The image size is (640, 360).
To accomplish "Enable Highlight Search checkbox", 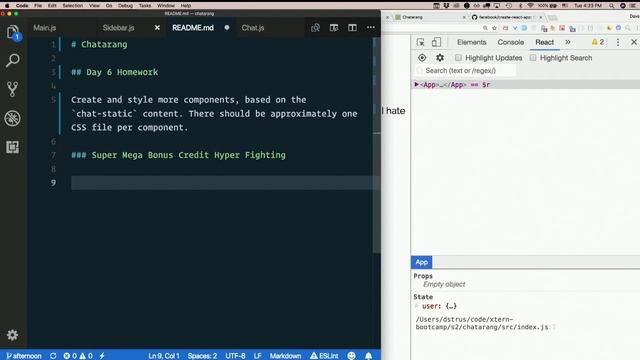I will (x=533, y=58).
